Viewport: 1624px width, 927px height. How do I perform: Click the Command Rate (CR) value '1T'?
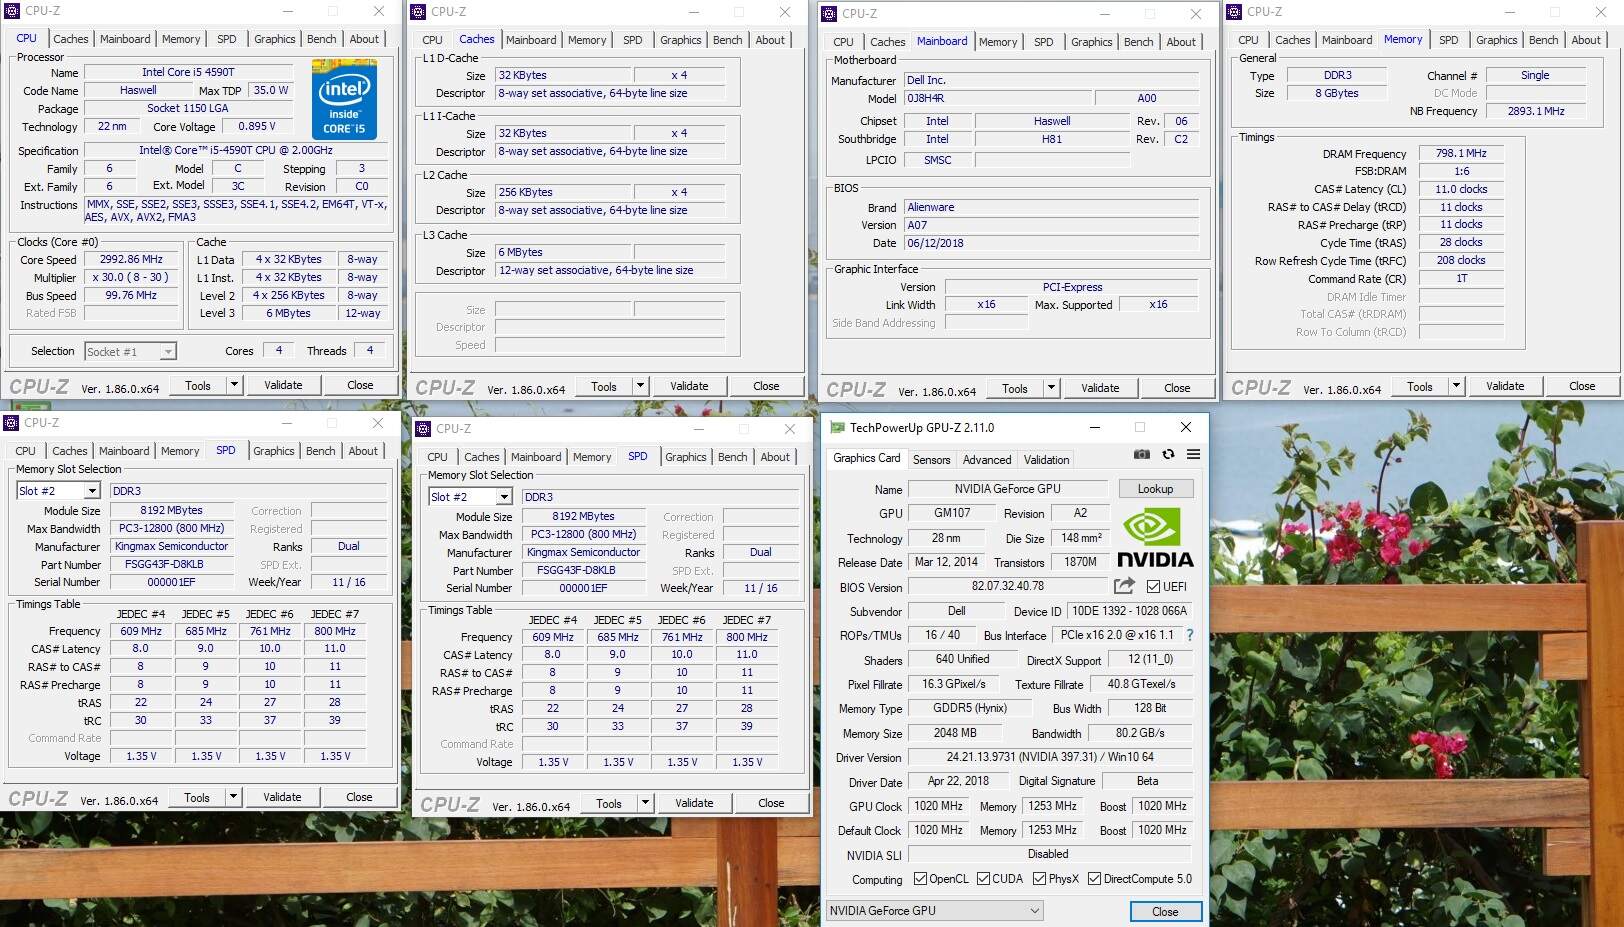click(x=1461, y=278)
